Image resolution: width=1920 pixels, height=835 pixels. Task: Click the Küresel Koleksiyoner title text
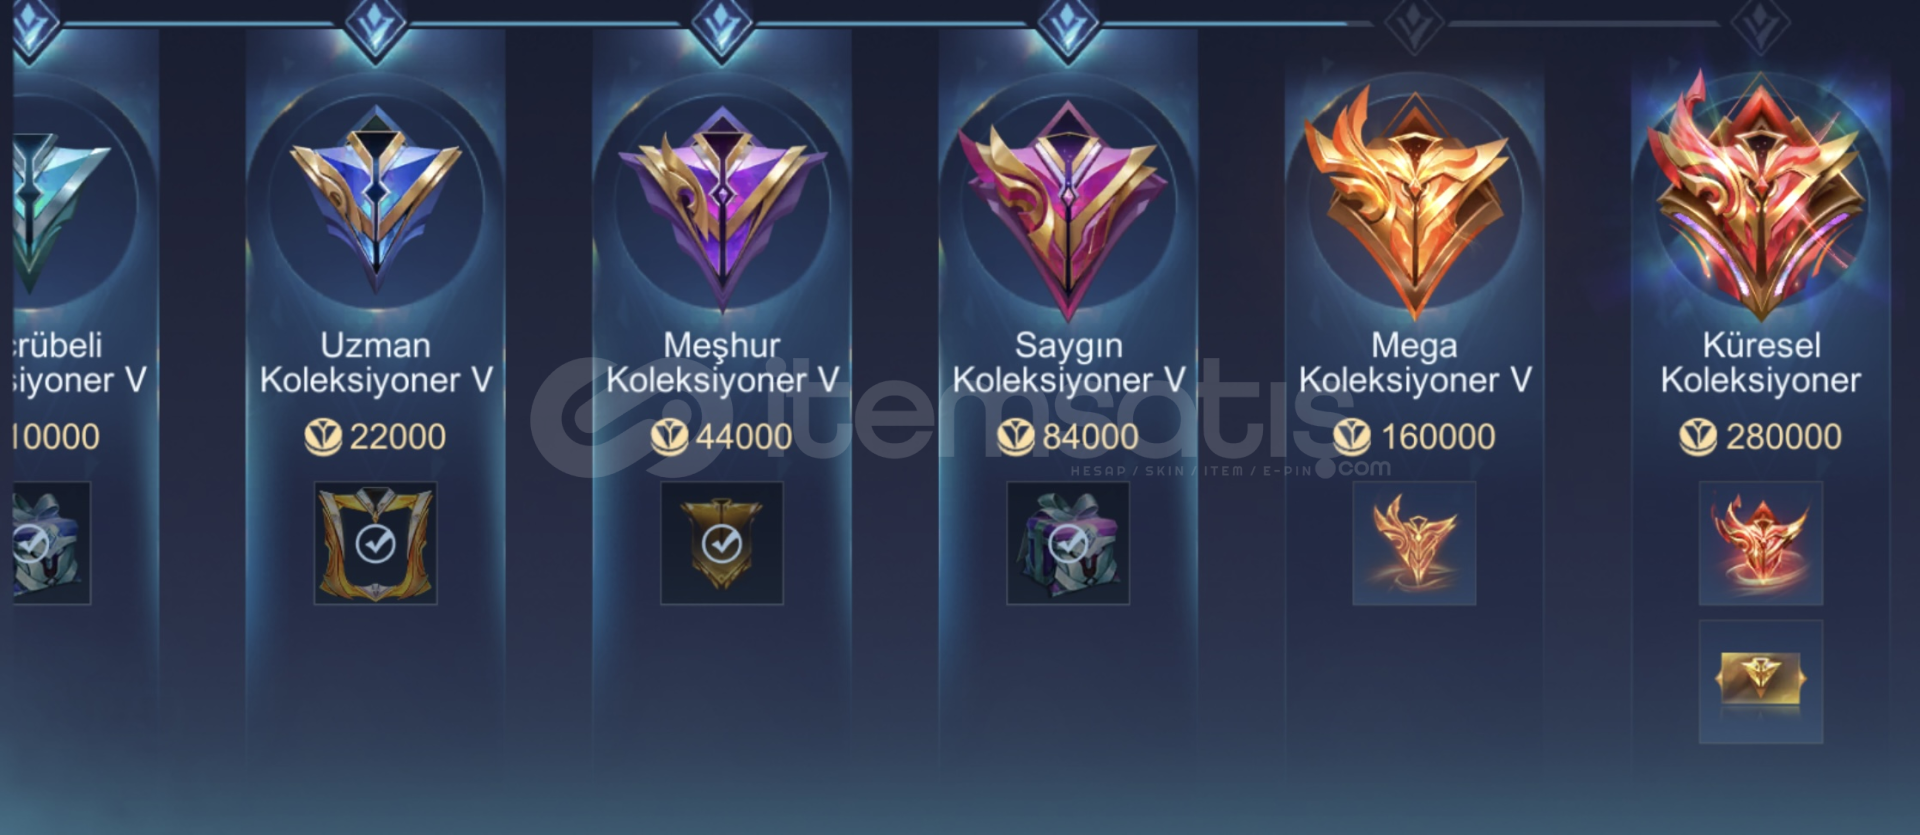coord(1761,362)
